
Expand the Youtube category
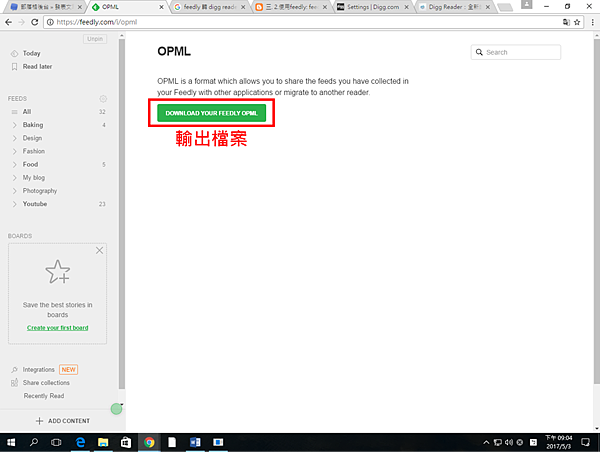(15, 204)
